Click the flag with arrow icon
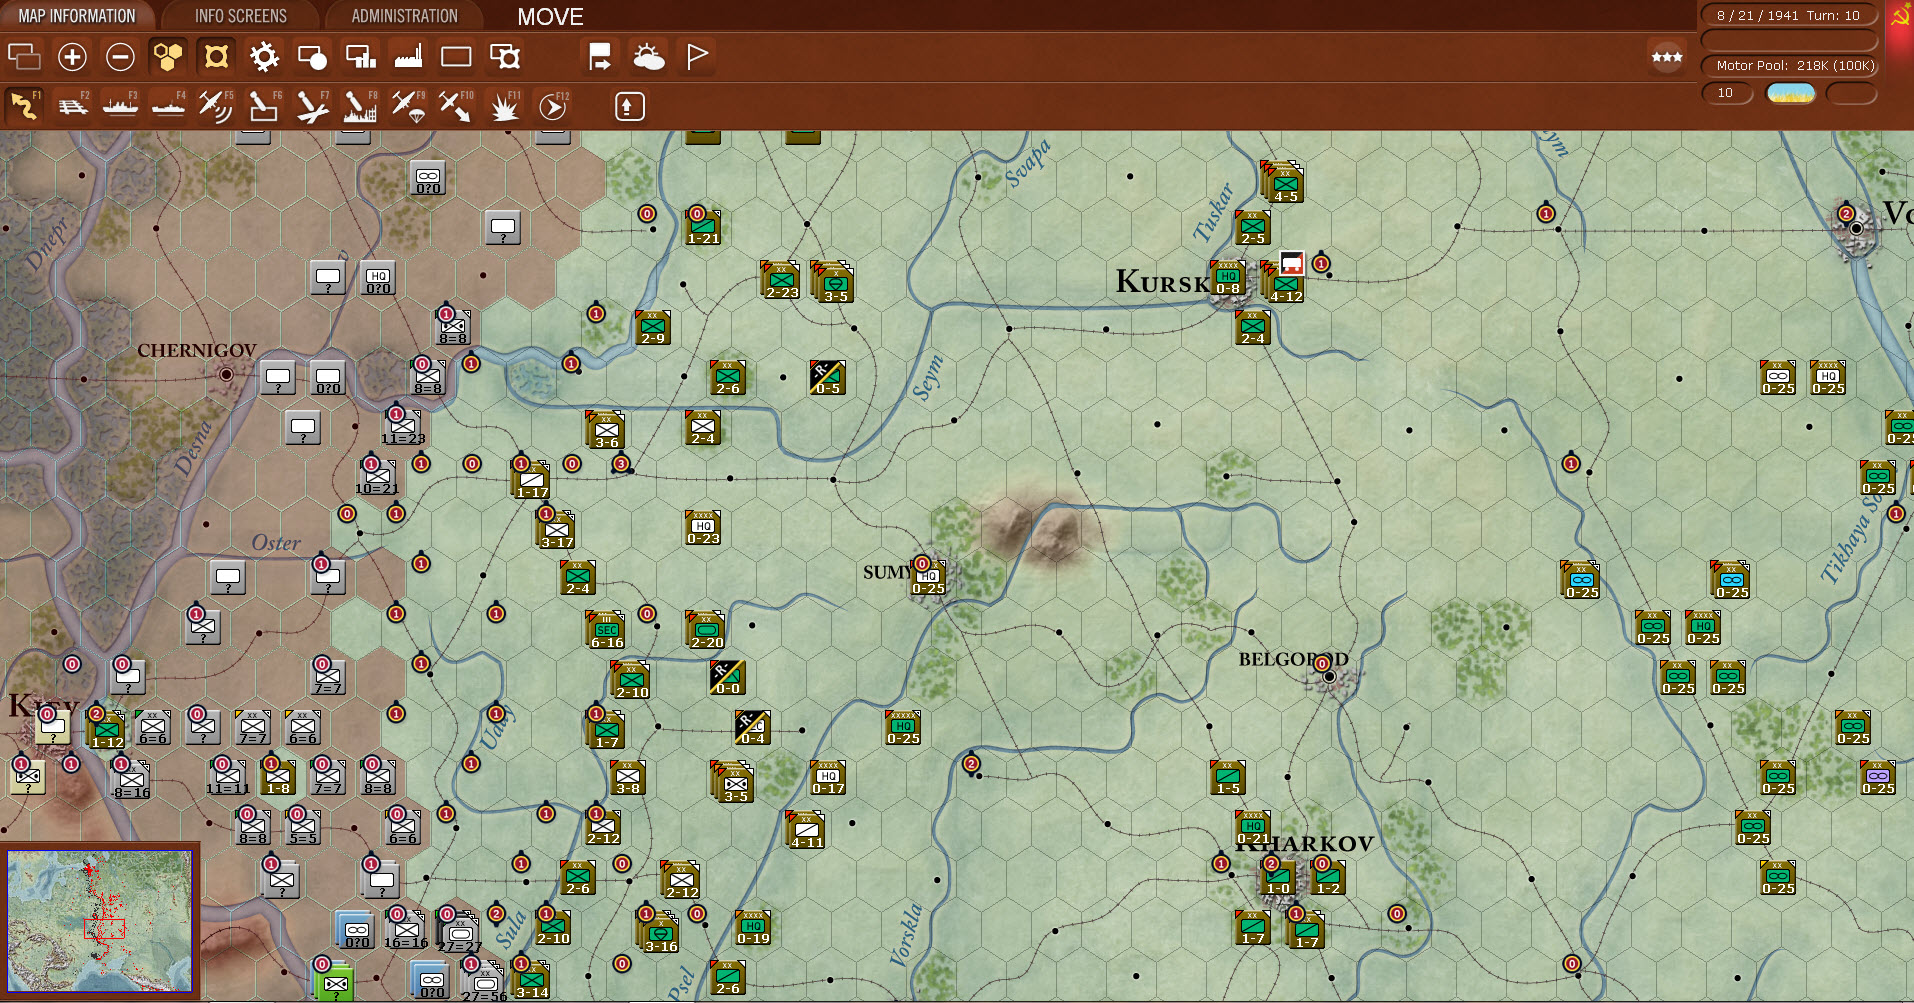 tap(600, 57)
